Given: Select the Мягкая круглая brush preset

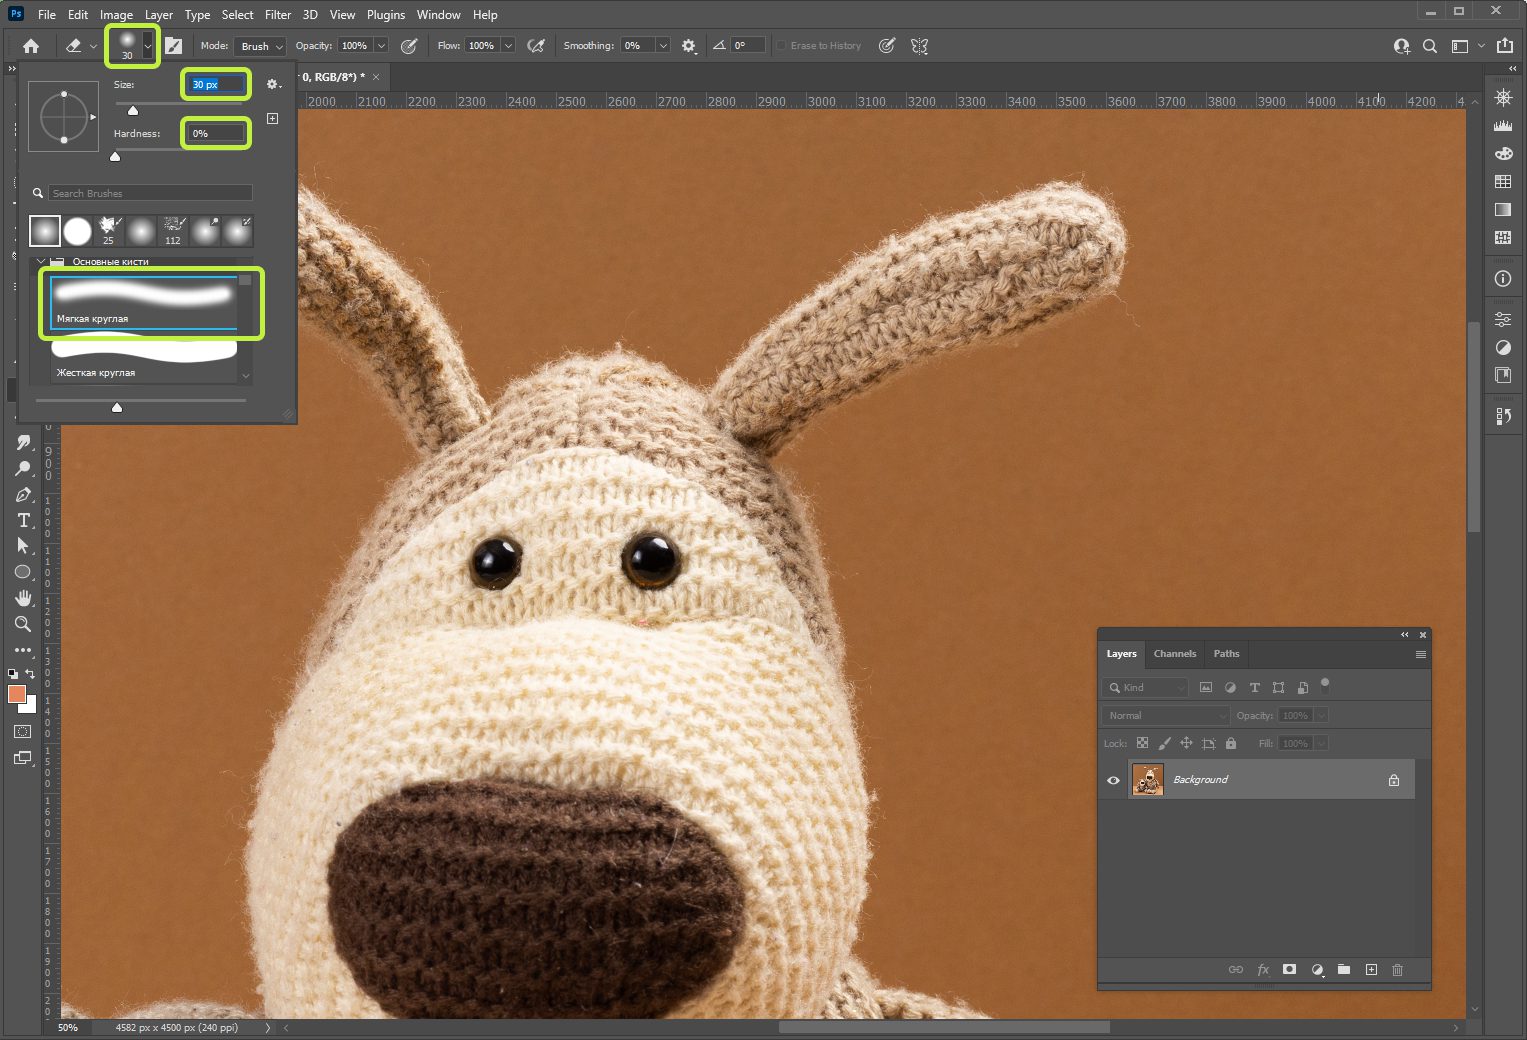Looking at the screenshot, I should [x=144, y=303].
